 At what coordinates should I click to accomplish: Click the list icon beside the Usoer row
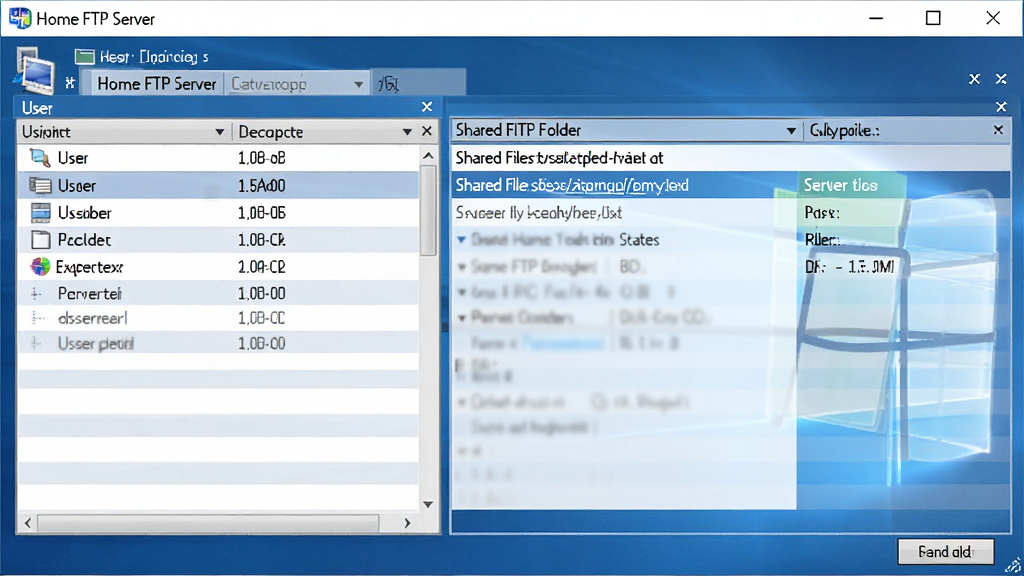[40, 185]
